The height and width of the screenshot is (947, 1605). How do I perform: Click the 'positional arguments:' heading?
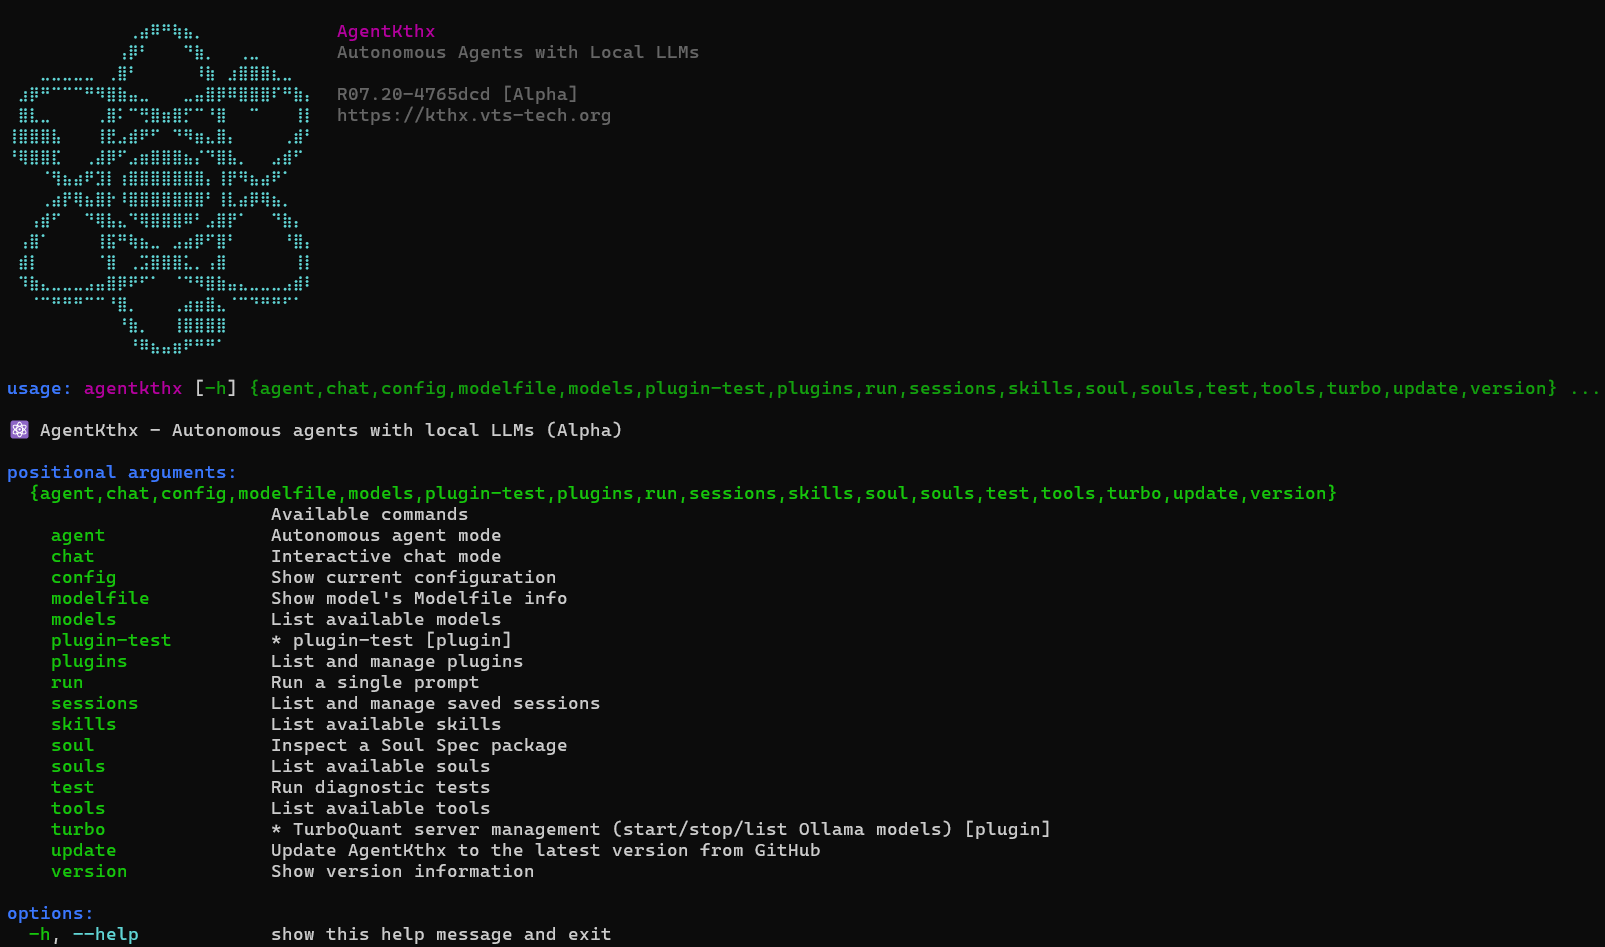[x=122, y=472]
